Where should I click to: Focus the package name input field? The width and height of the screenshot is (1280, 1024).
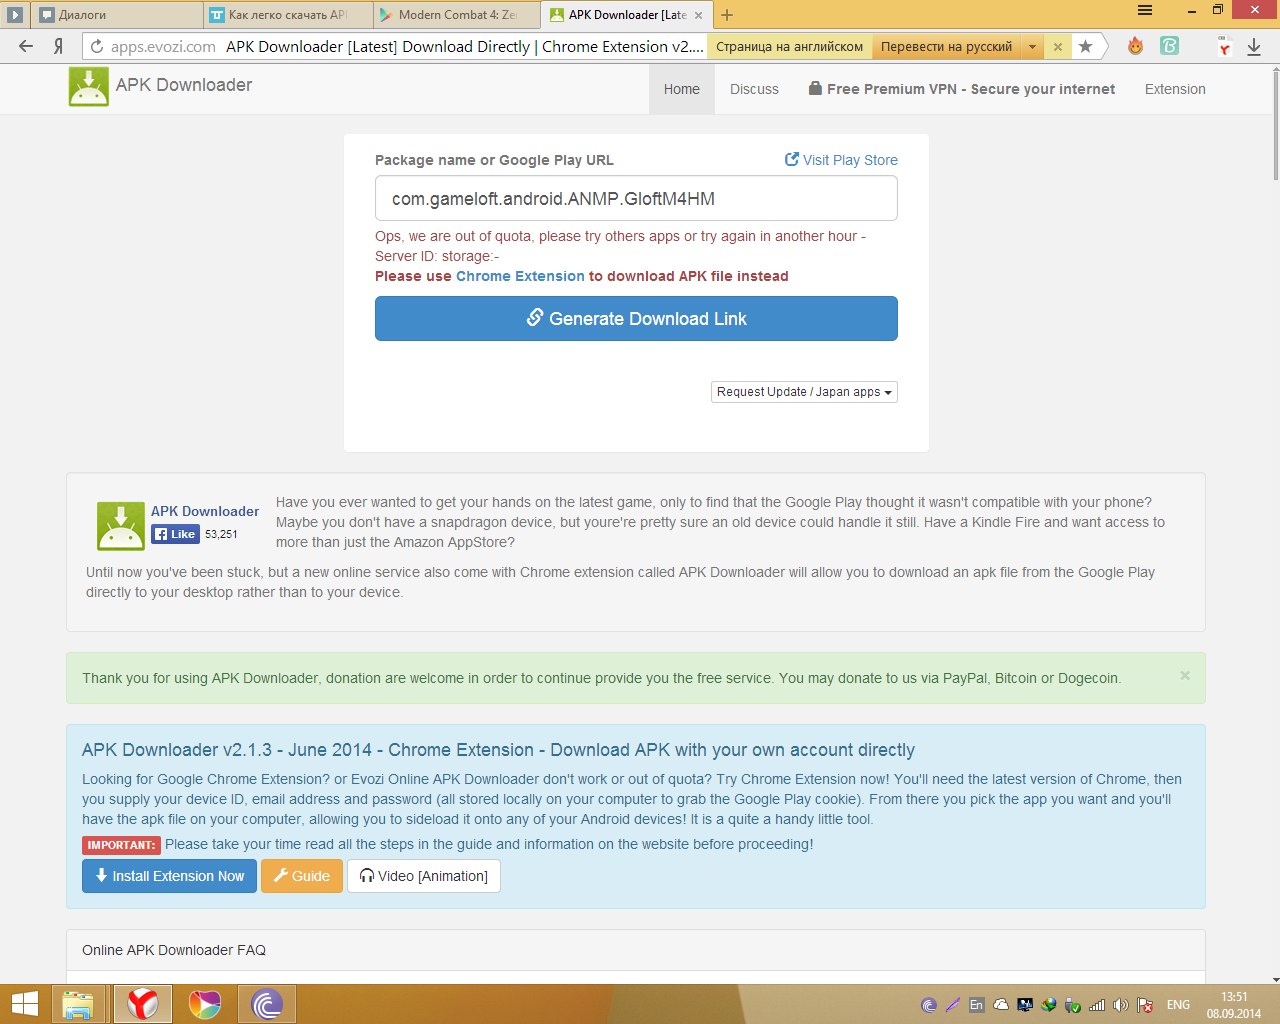coord(636,198)
